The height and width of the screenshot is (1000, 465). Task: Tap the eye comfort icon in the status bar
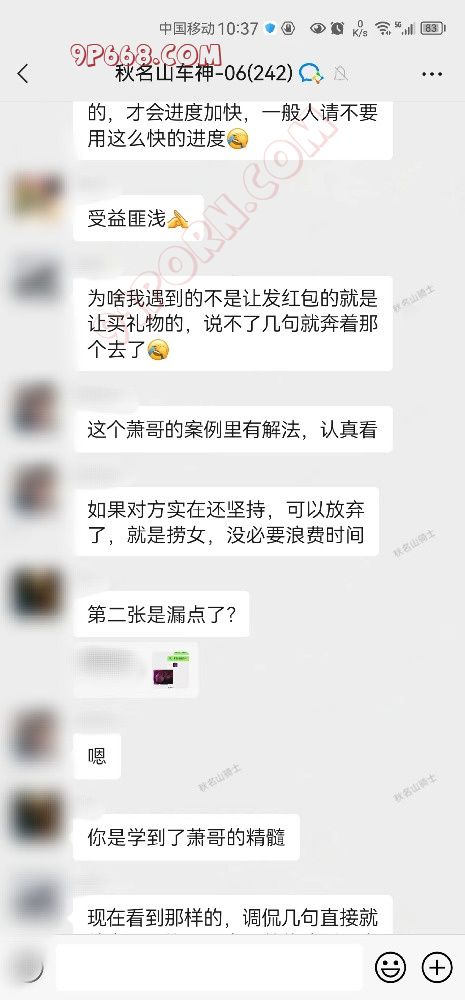pyautogui.click(x=317, y=28)
